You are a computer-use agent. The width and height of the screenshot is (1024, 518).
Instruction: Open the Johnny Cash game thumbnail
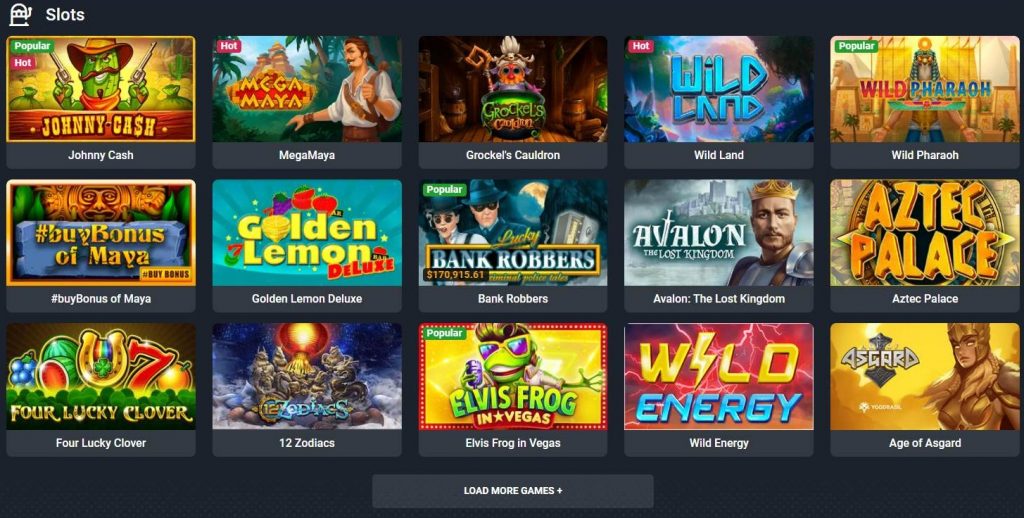click(x=101, y=89)
